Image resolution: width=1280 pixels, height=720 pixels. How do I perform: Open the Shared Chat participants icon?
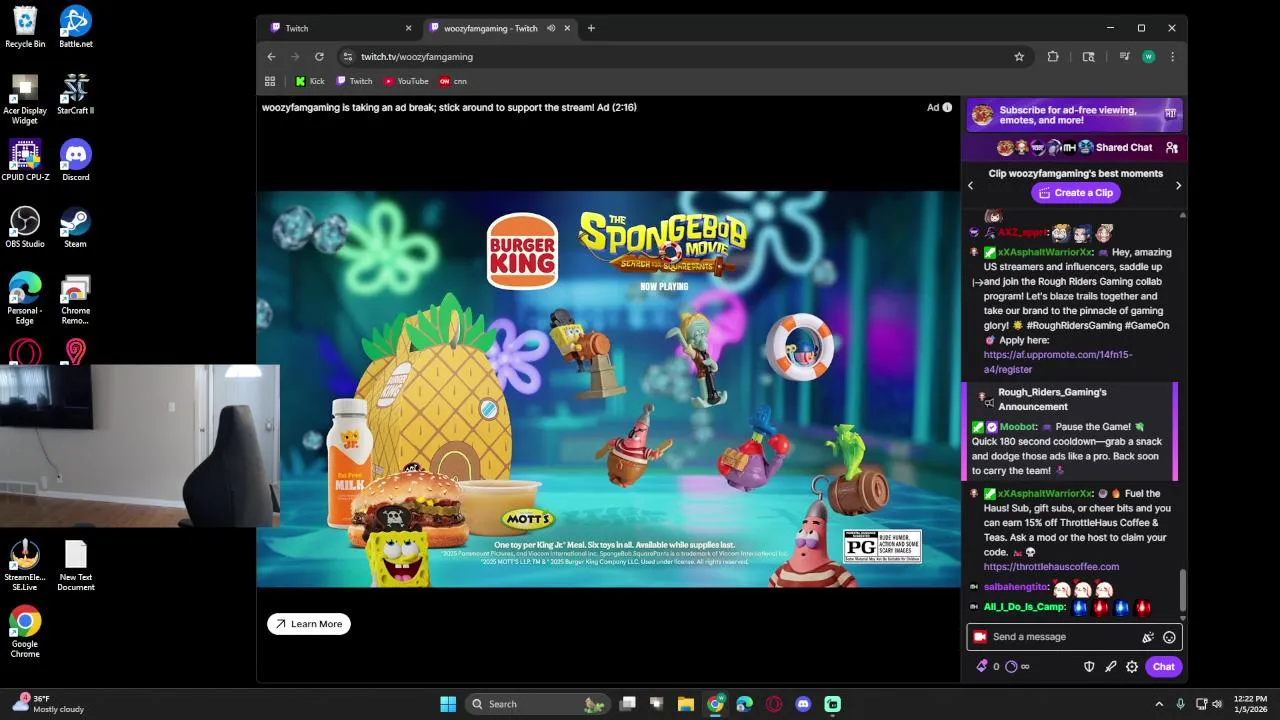click(1171, 148)
